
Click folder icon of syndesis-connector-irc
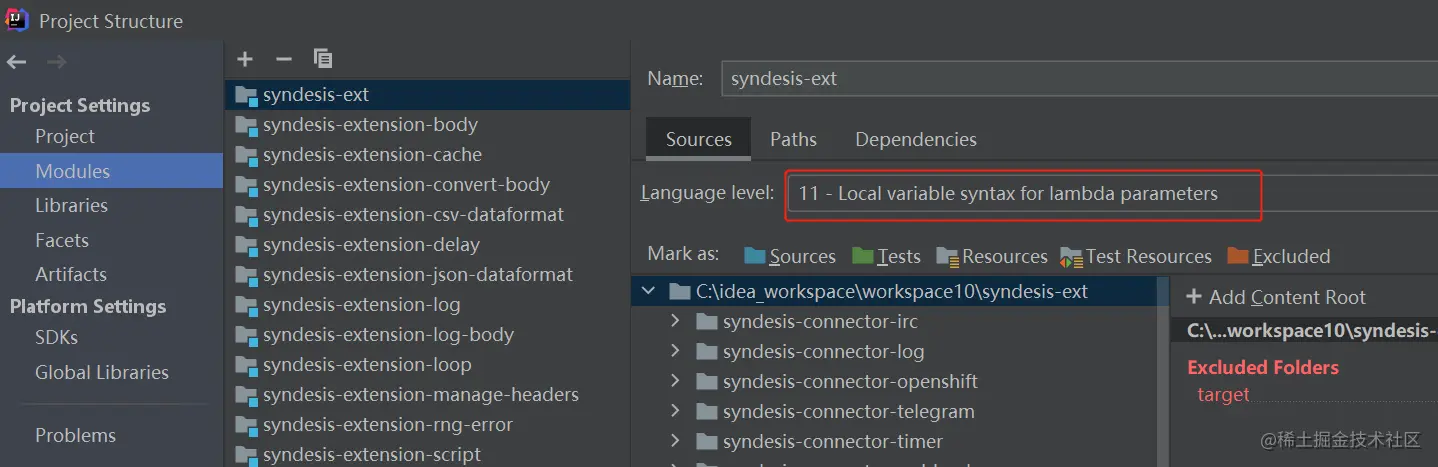point(707,322)
